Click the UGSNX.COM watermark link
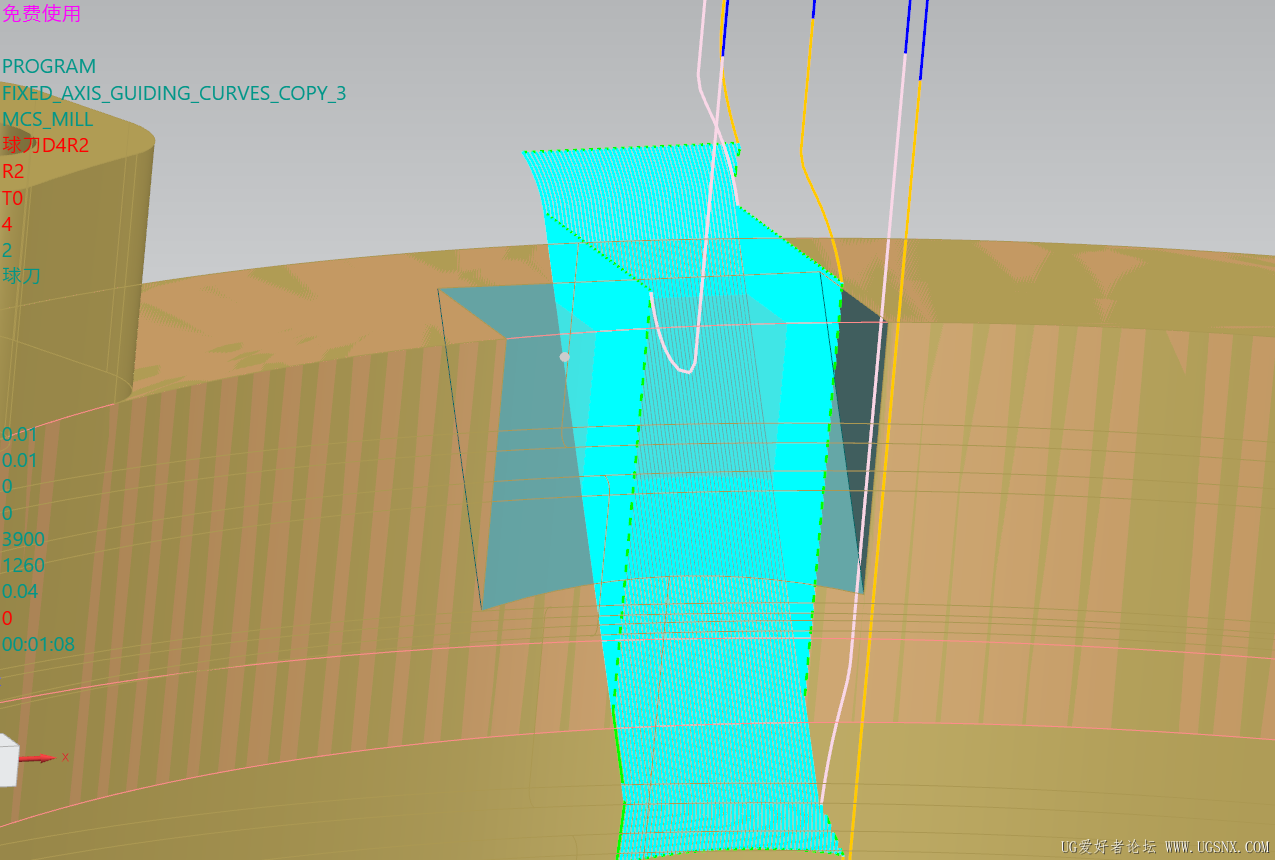 tap(1217, 847)
